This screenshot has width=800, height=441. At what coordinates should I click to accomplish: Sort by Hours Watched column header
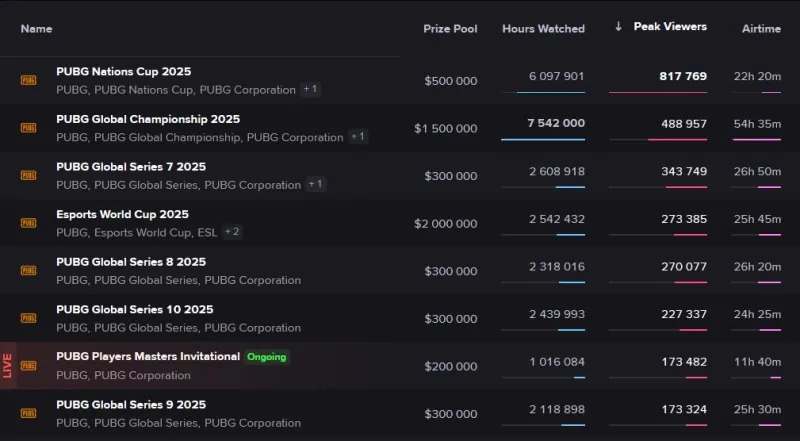(x=543, y=29)
